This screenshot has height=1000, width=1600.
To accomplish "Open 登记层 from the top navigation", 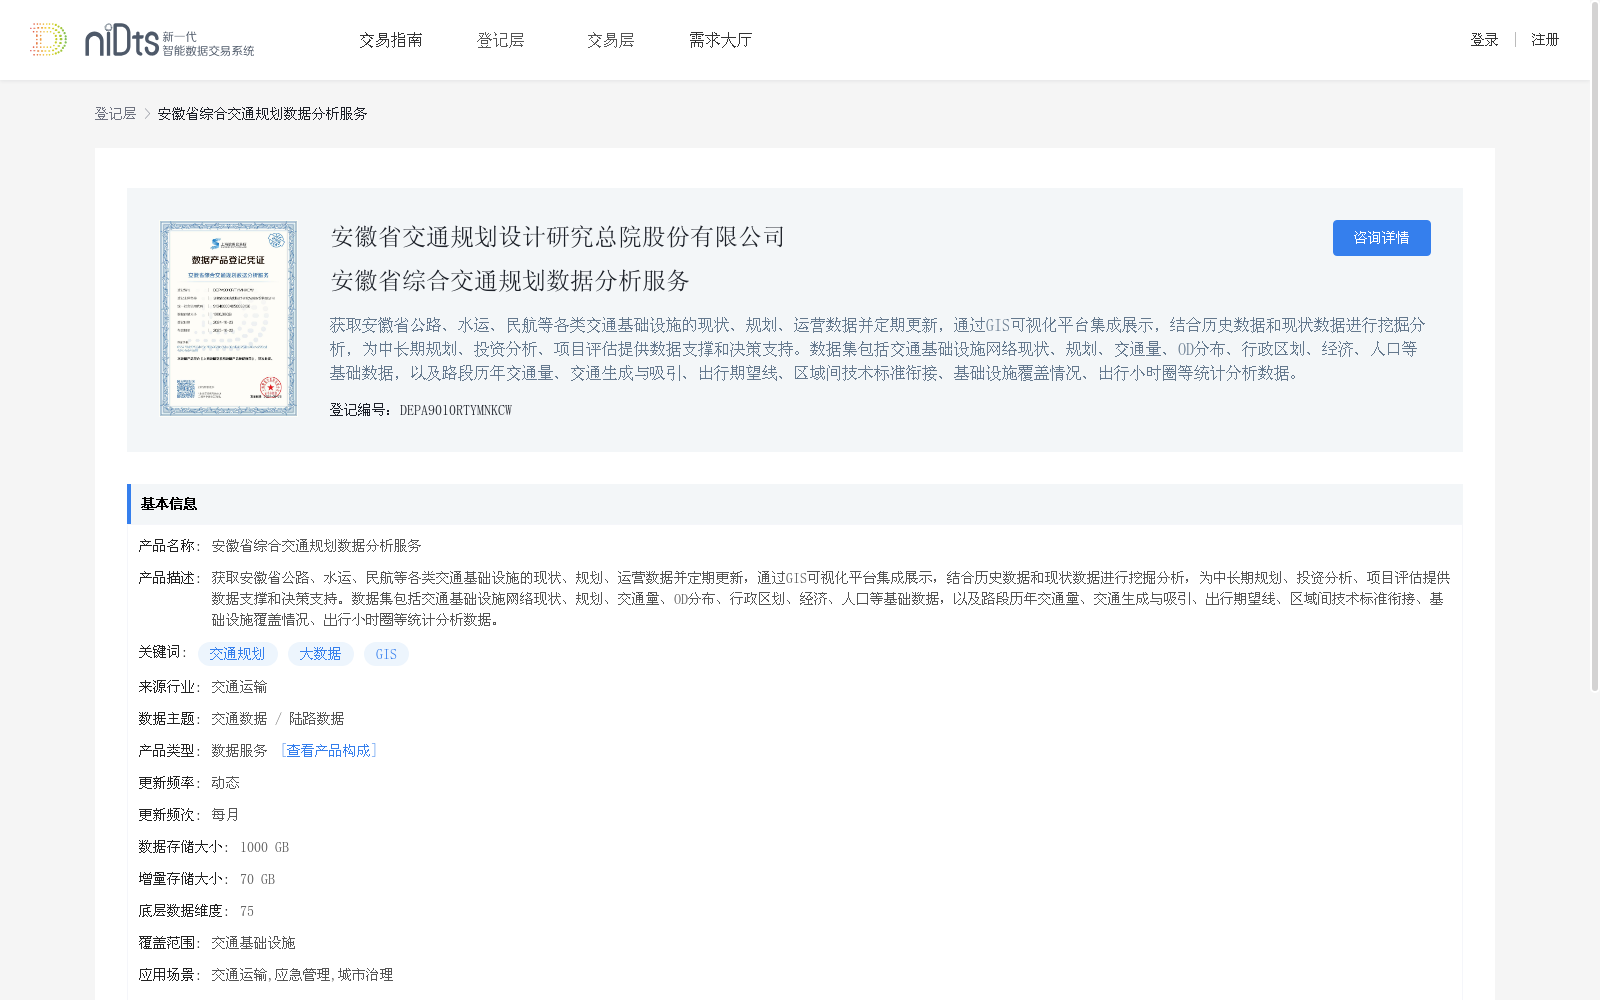I will 501,39.
